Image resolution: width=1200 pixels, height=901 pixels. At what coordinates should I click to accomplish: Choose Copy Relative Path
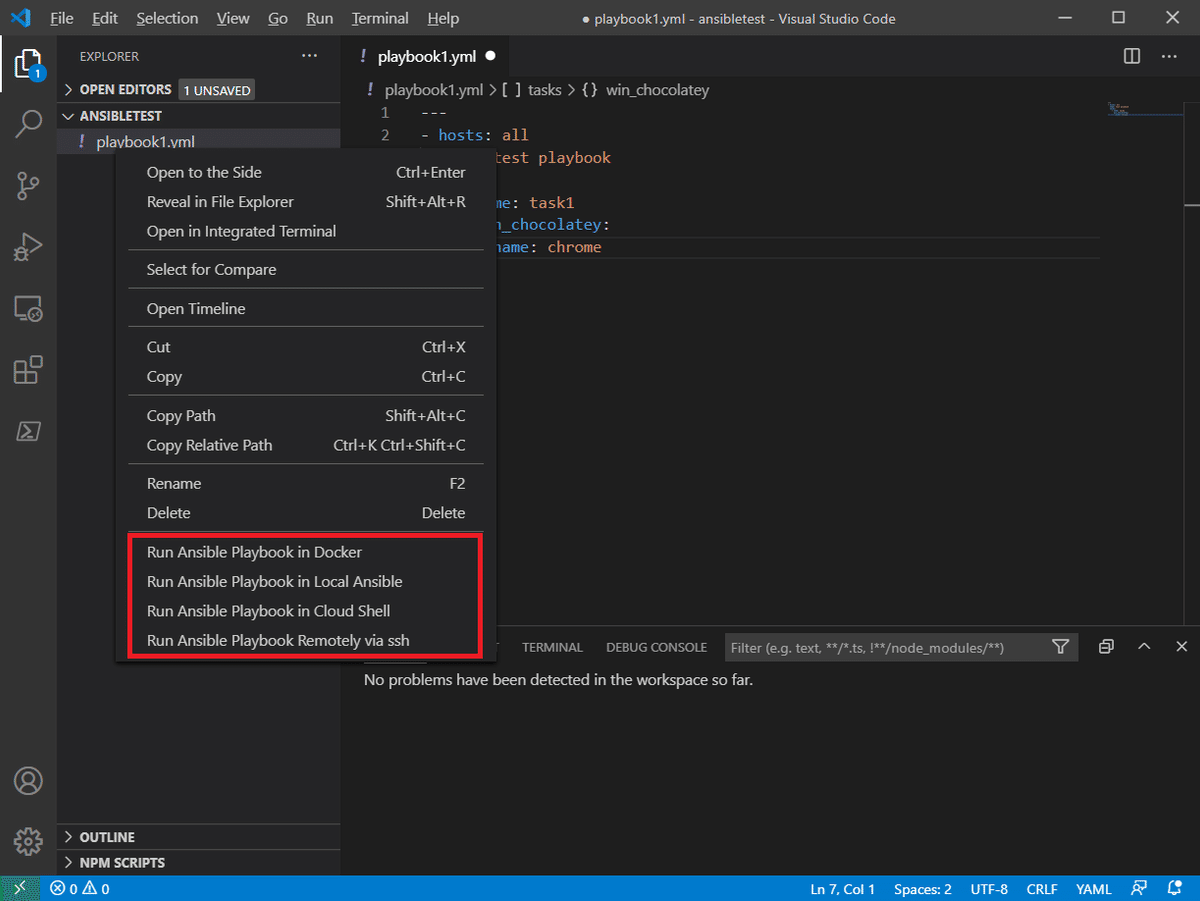306,445
